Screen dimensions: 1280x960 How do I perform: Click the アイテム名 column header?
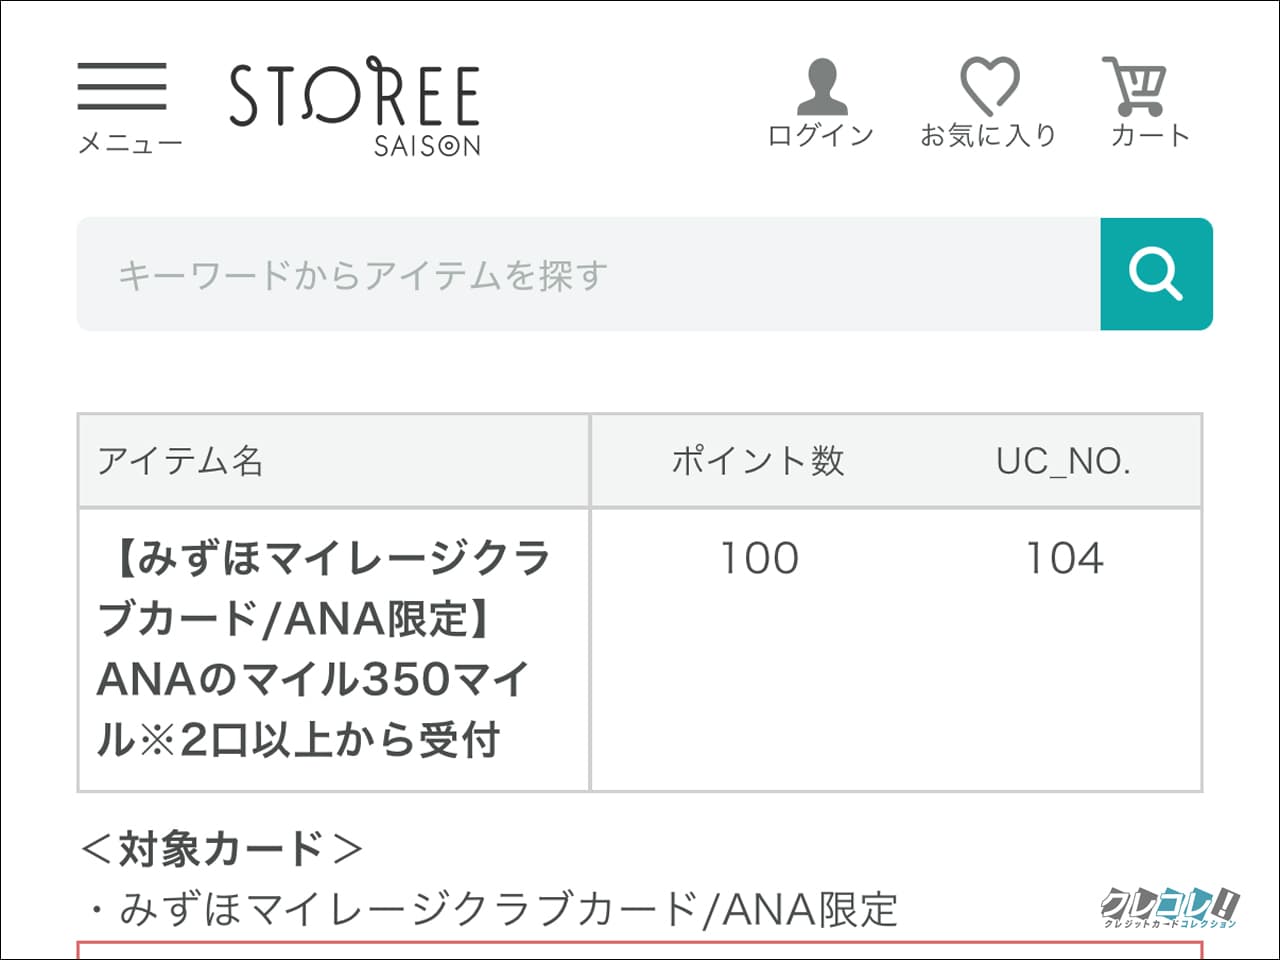coord(180,461)
